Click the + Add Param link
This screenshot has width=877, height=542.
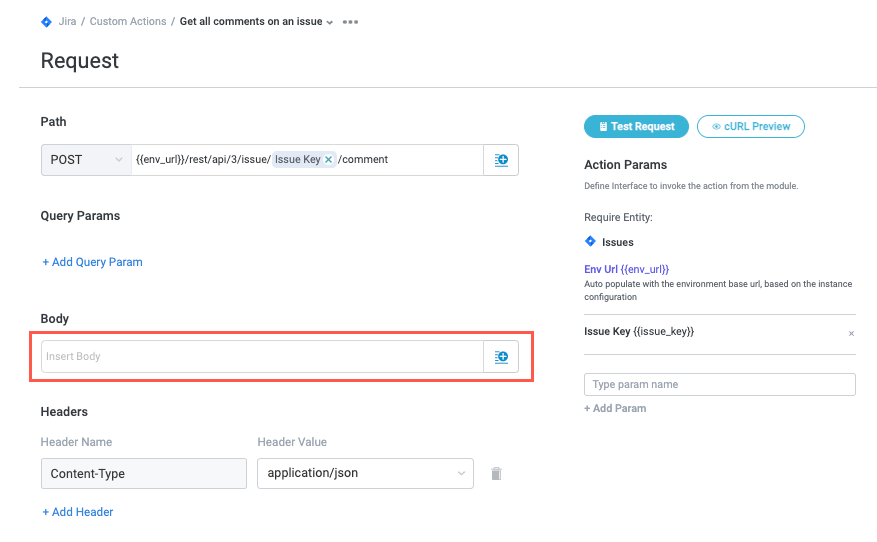coord(615,408)
